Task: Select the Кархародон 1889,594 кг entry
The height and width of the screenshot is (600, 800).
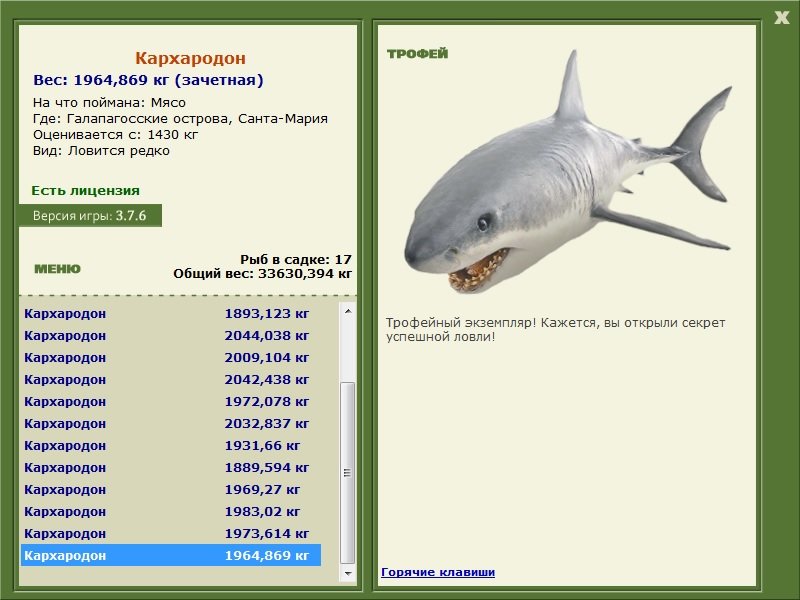Action: (170, 467)
